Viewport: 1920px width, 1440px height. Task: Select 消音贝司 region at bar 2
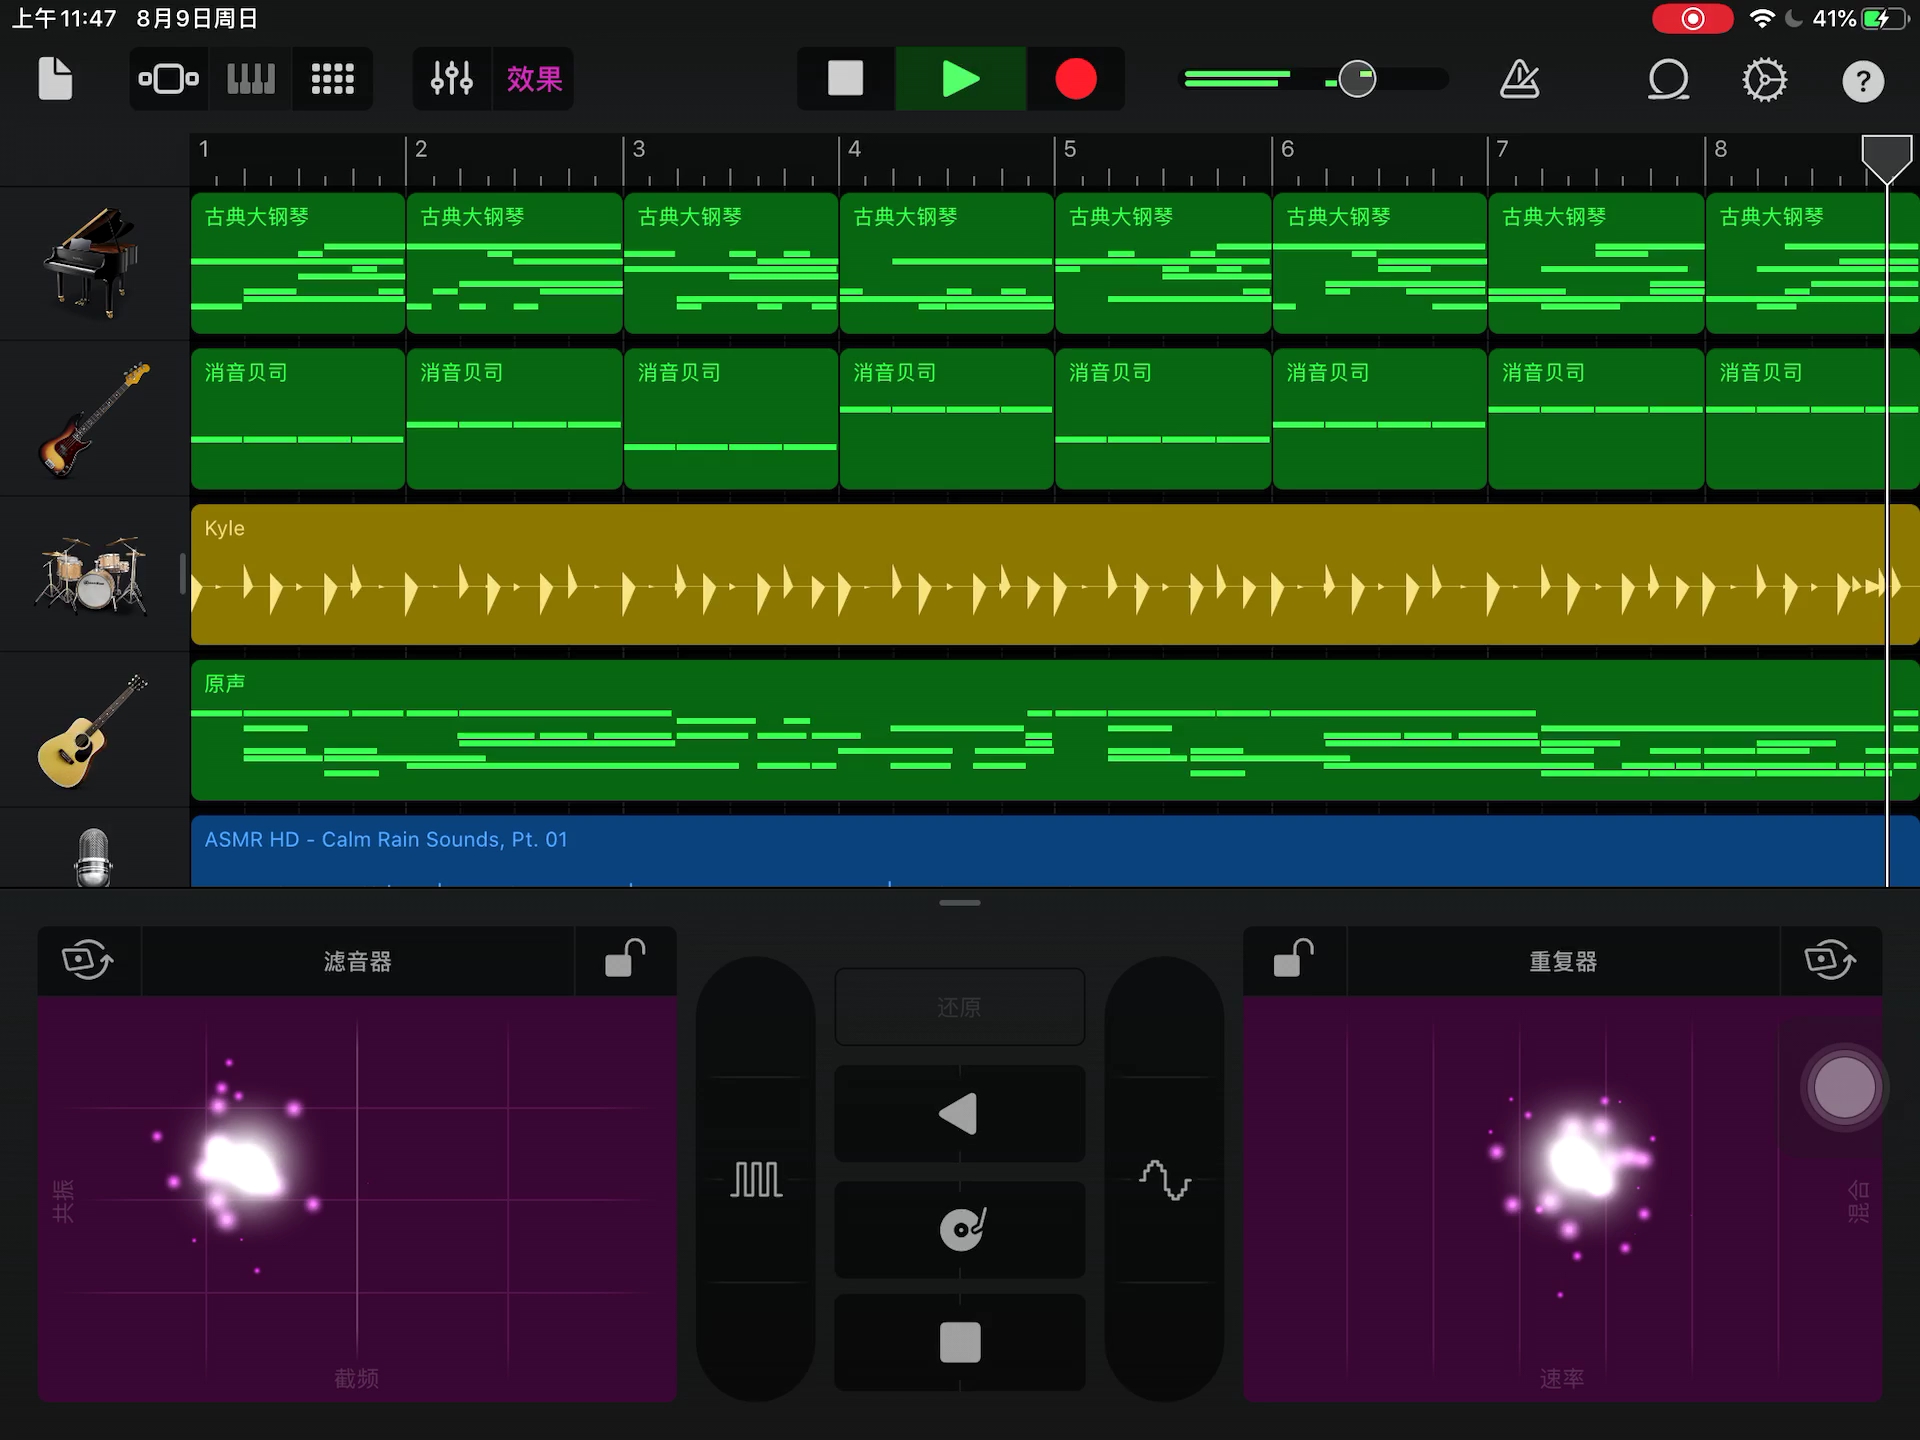(x=514, y=419)
